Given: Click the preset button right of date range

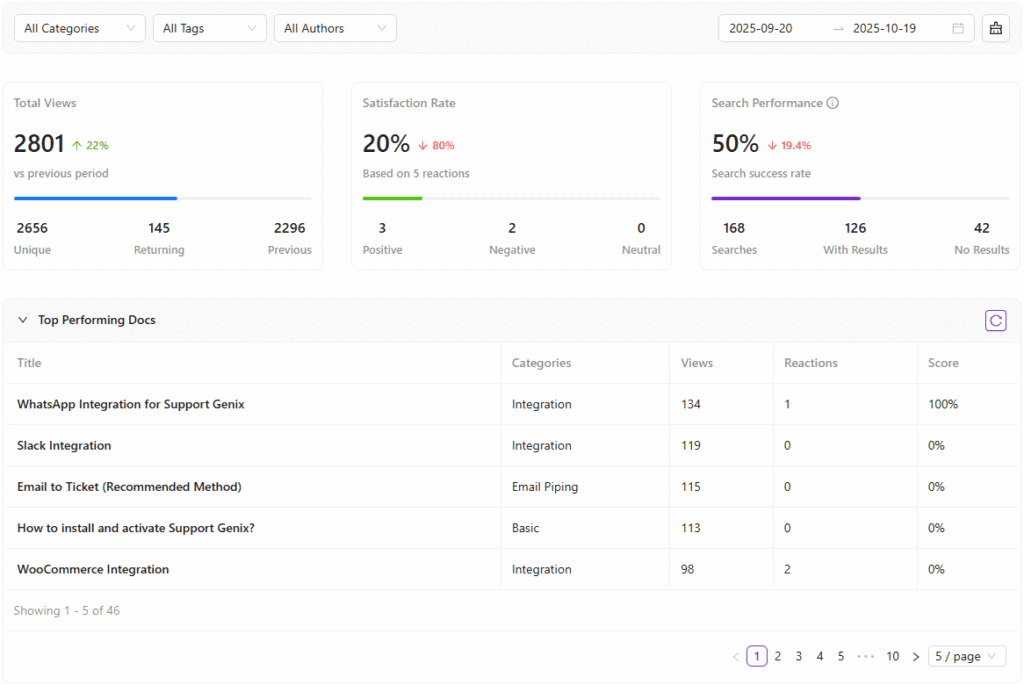Looking at the screenshot, I should tap(995, 29).
